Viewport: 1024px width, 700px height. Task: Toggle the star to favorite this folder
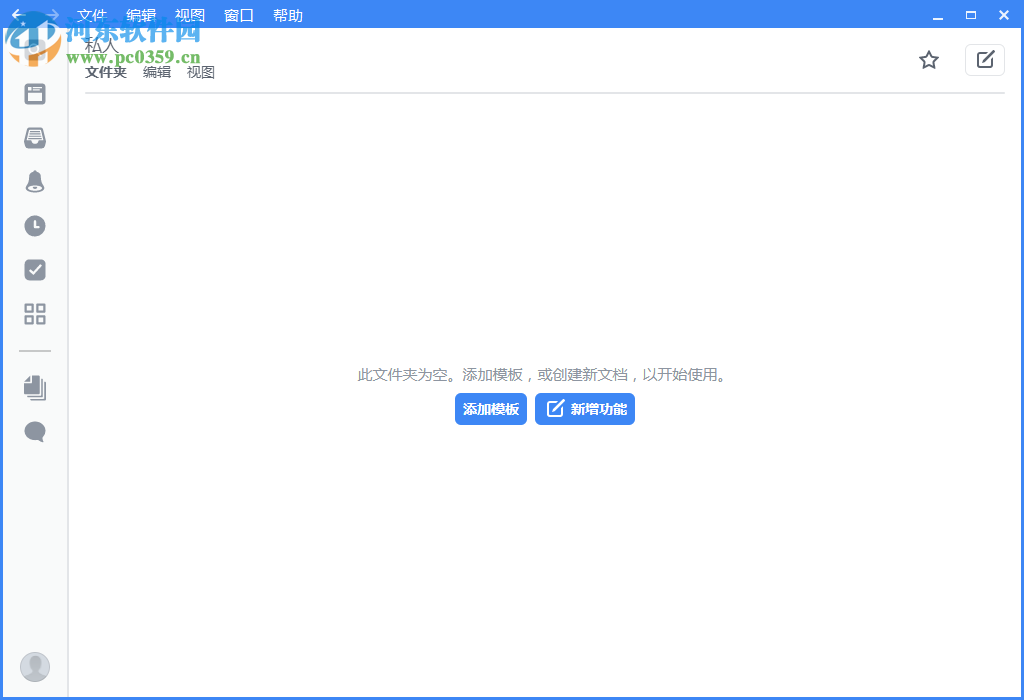coord(929,60)
